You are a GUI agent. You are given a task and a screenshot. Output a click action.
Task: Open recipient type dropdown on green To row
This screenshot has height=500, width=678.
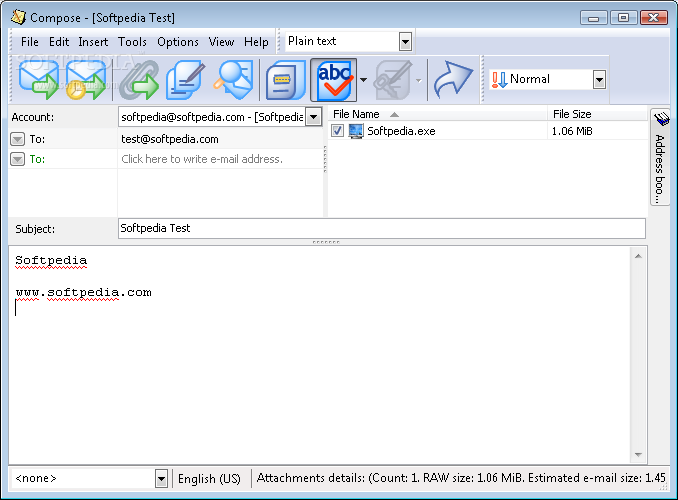pyautogui.click(x=17, y=159)
